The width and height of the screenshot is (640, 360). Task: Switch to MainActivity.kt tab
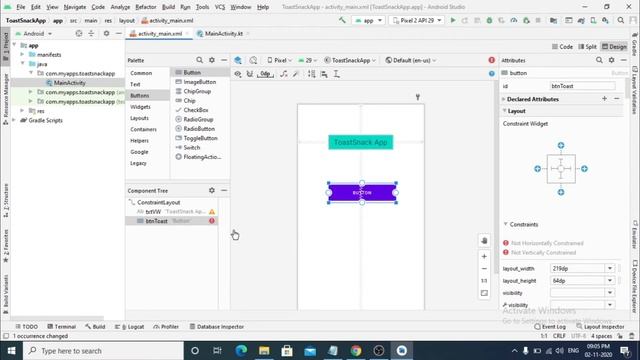(223, 33)
